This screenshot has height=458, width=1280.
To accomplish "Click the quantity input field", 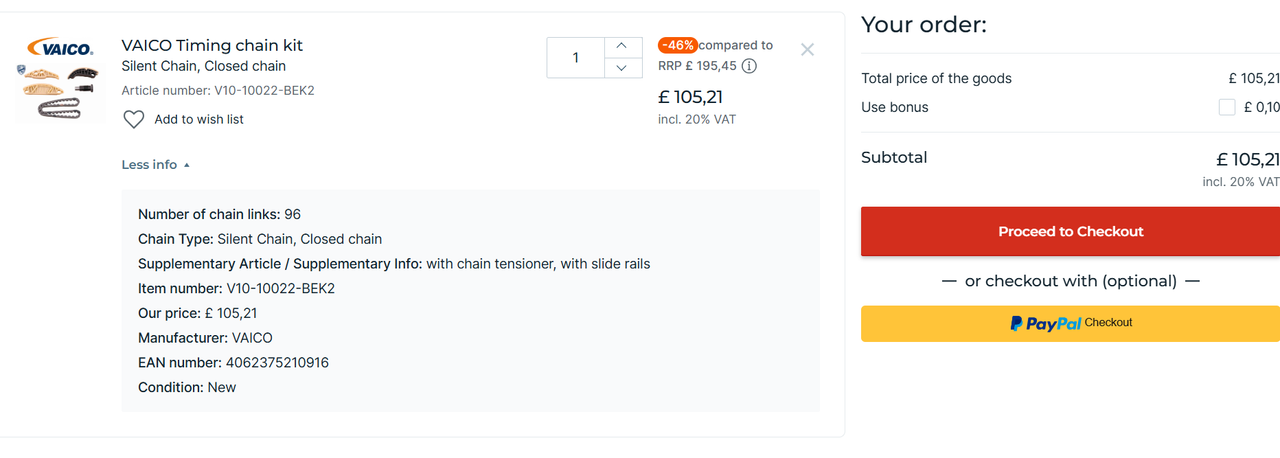I will coord(576,58).
